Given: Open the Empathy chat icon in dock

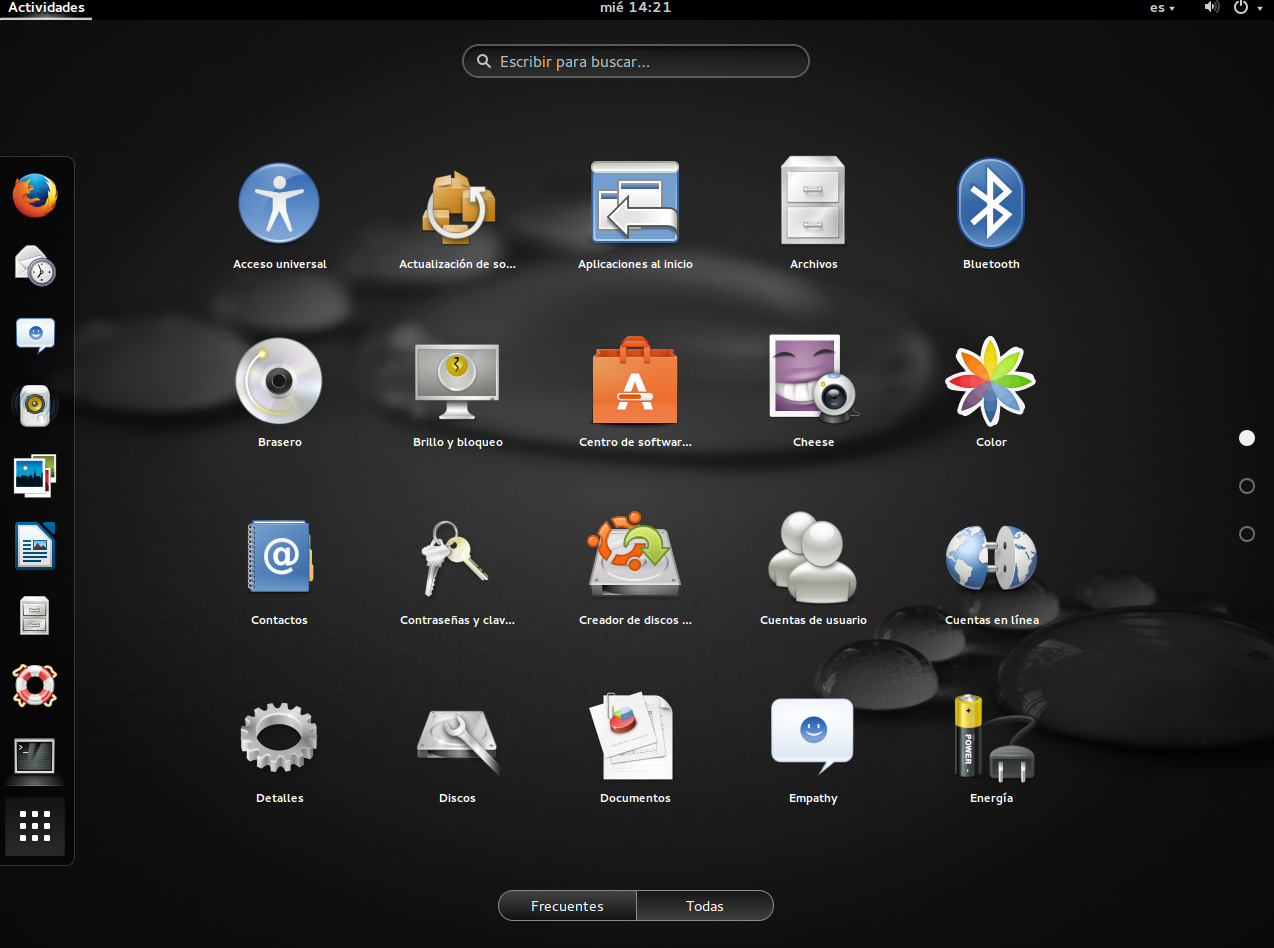Looking at the screenshot, I should pyautogui.click(x=35, y=335).
